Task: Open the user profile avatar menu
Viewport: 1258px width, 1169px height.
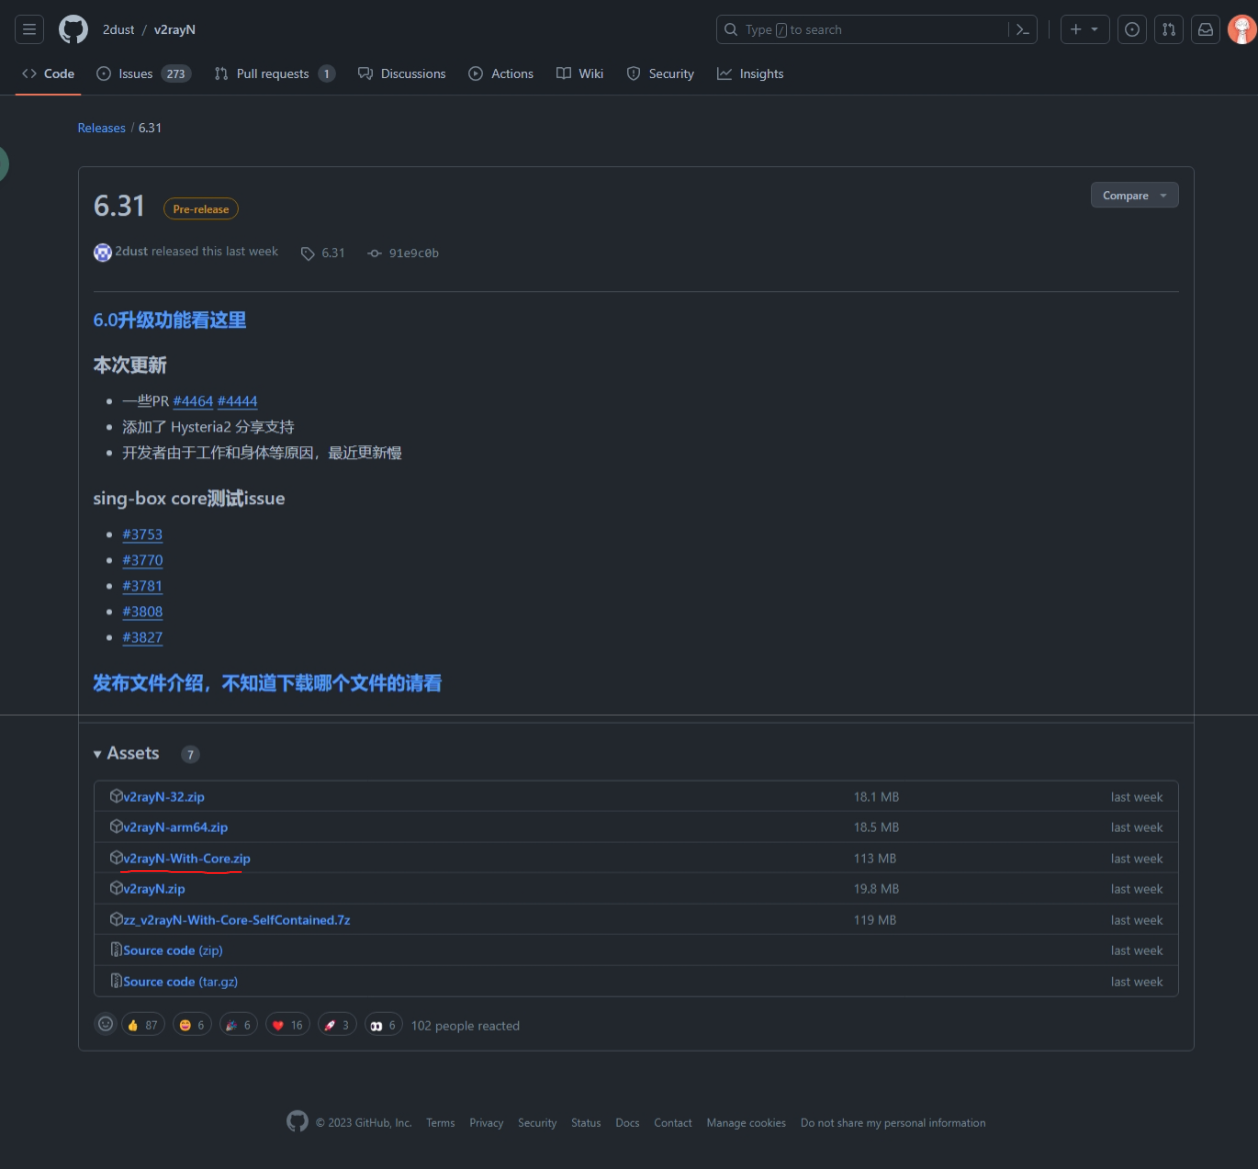Action: coord(1242,30)
